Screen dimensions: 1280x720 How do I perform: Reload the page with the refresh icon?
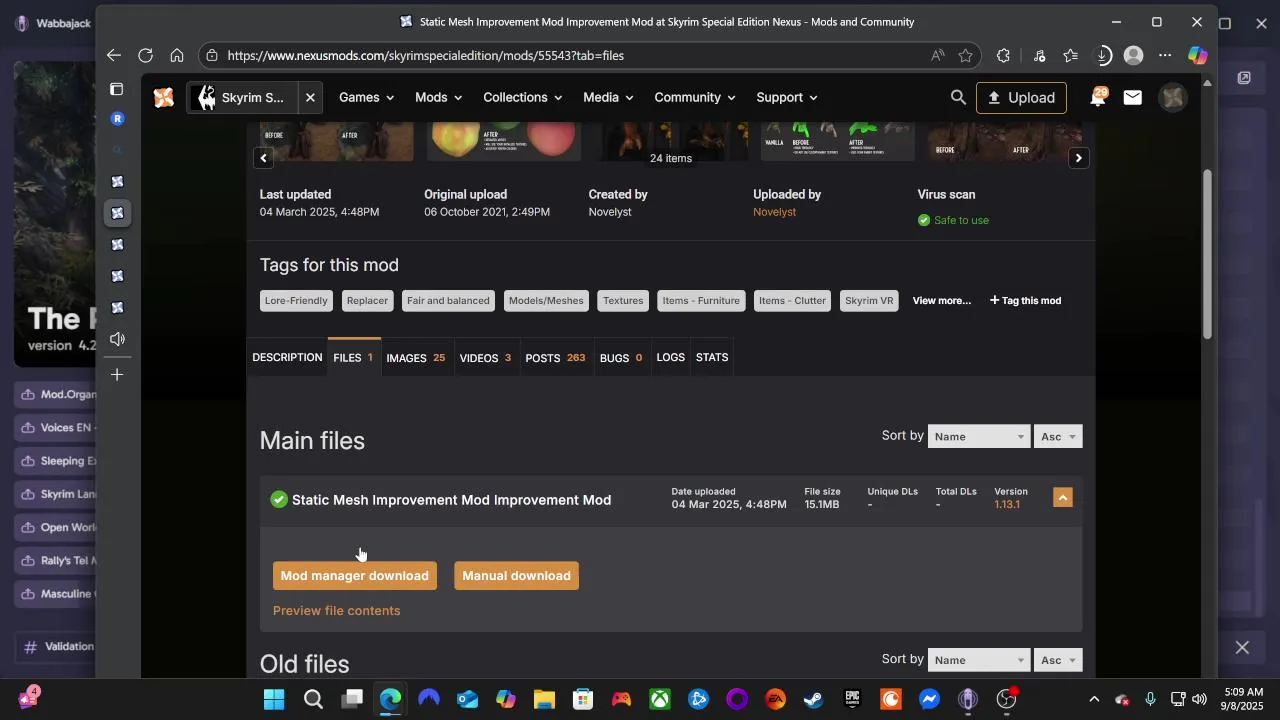146,56
